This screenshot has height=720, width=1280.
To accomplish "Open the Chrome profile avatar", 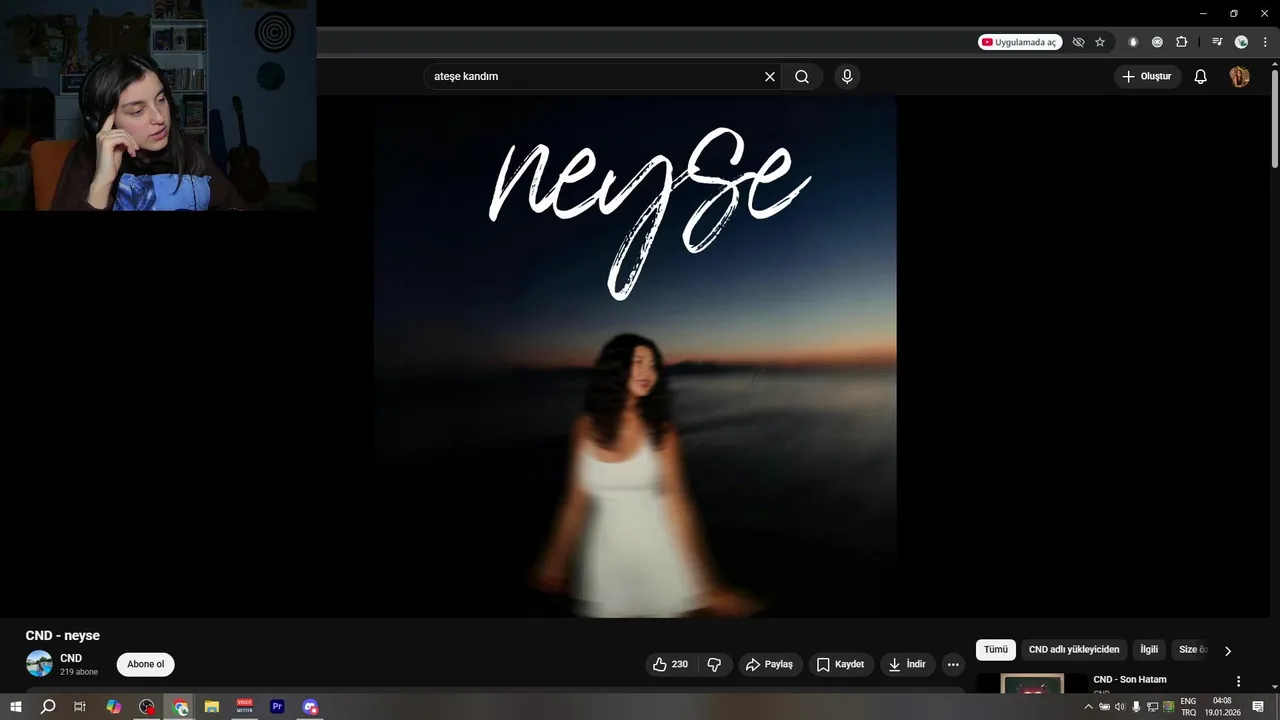I will click(x=1241, y=42).
